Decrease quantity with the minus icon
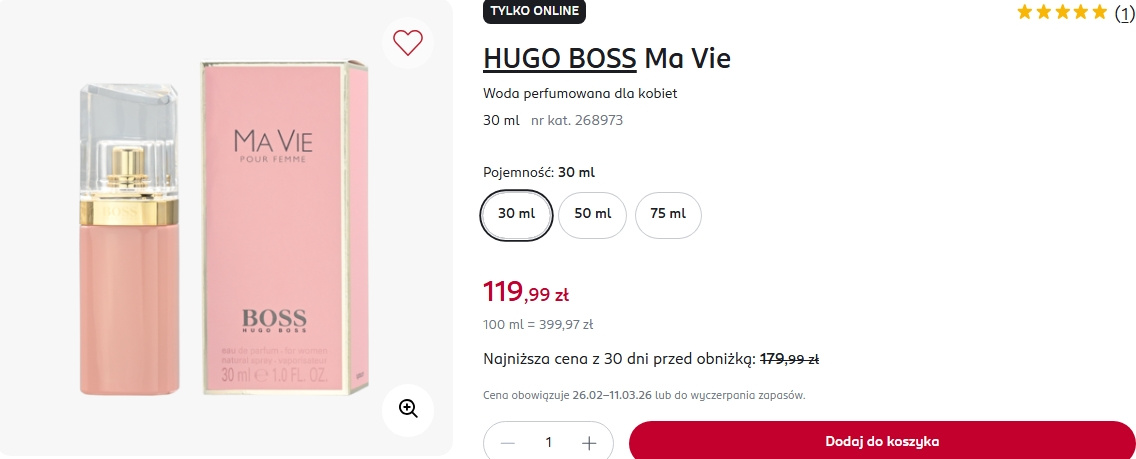1136x459 pixels. (508, 443)
